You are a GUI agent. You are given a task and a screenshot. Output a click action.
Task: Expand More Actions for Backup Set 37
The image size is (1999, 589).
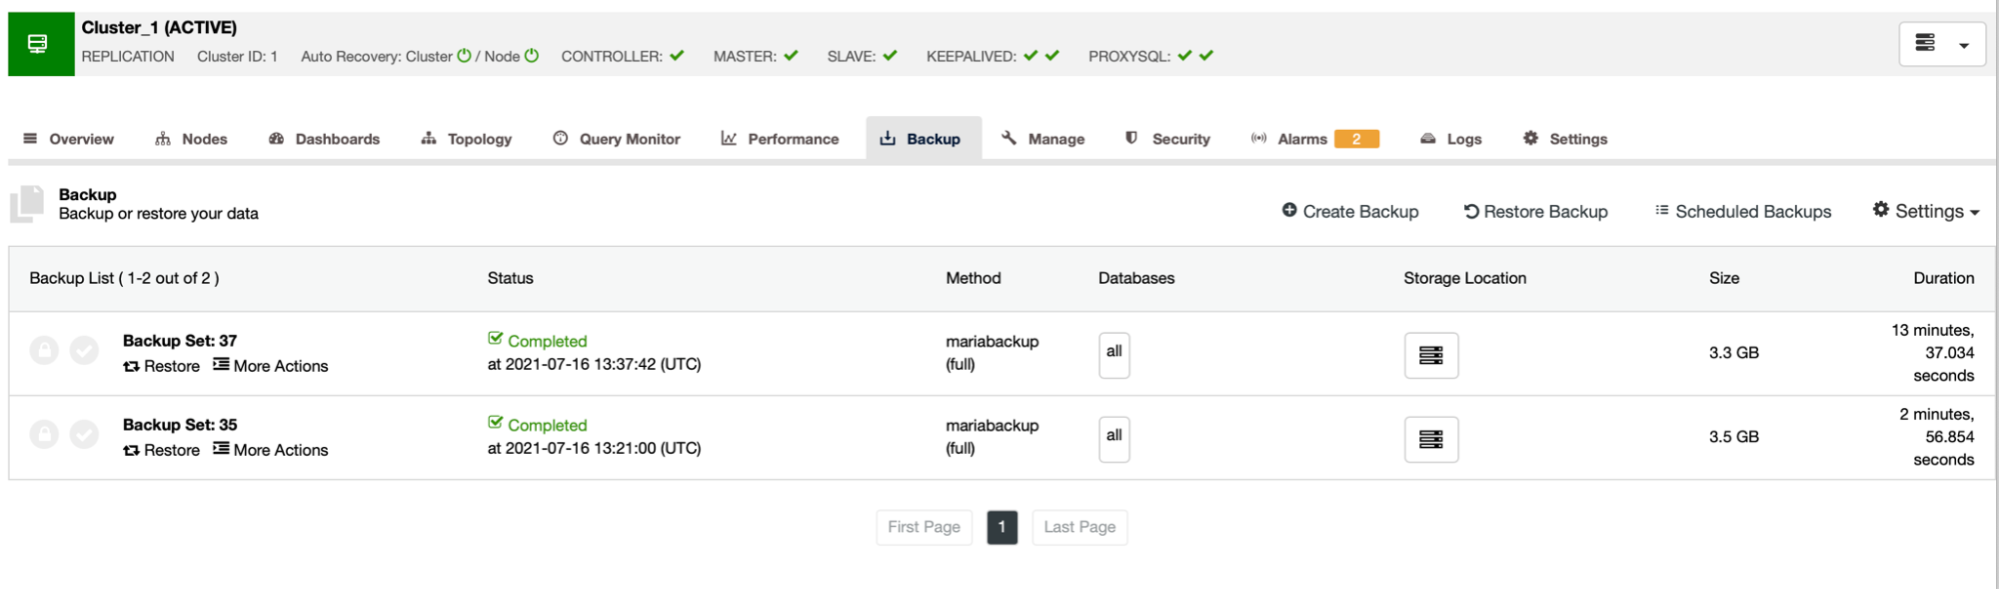click(271, 366)
